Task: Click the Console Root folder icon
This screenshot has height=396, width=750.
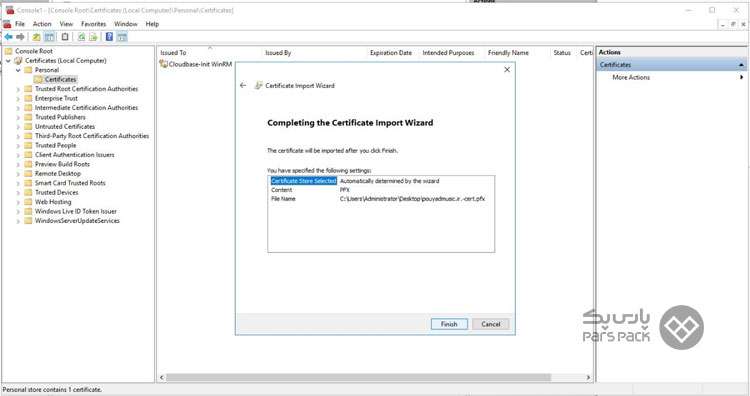Action: pos(9,51)
